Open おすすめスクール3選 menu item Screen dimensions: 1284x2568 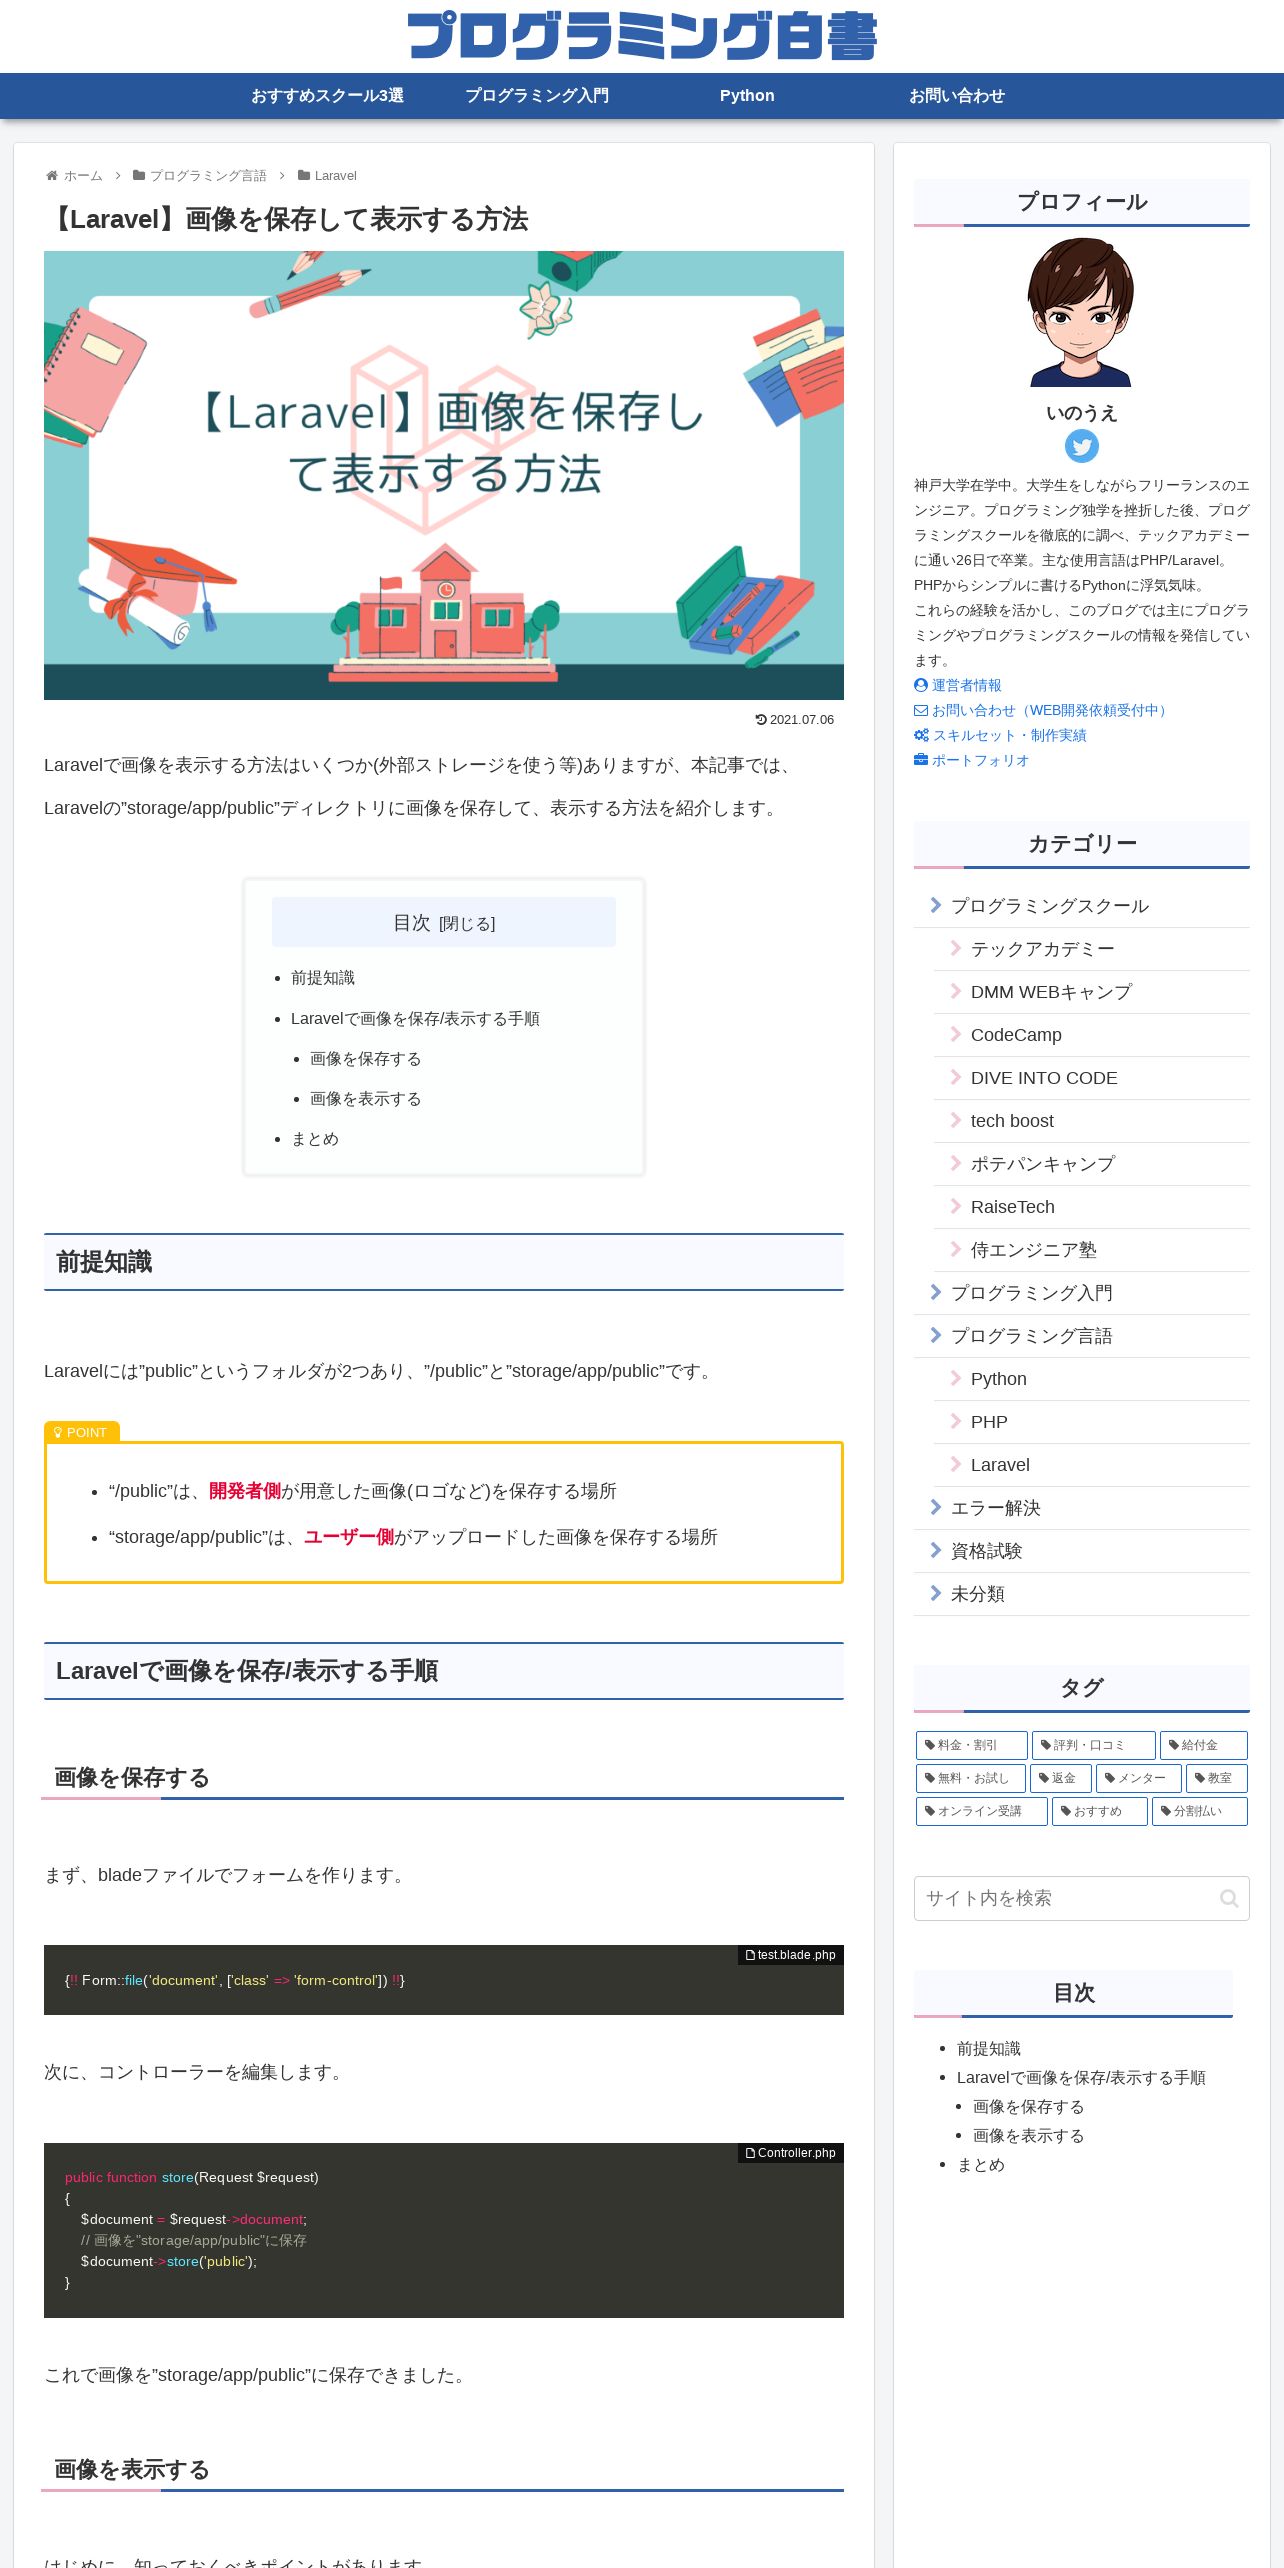pyautogui.click(x=327, y=96)
